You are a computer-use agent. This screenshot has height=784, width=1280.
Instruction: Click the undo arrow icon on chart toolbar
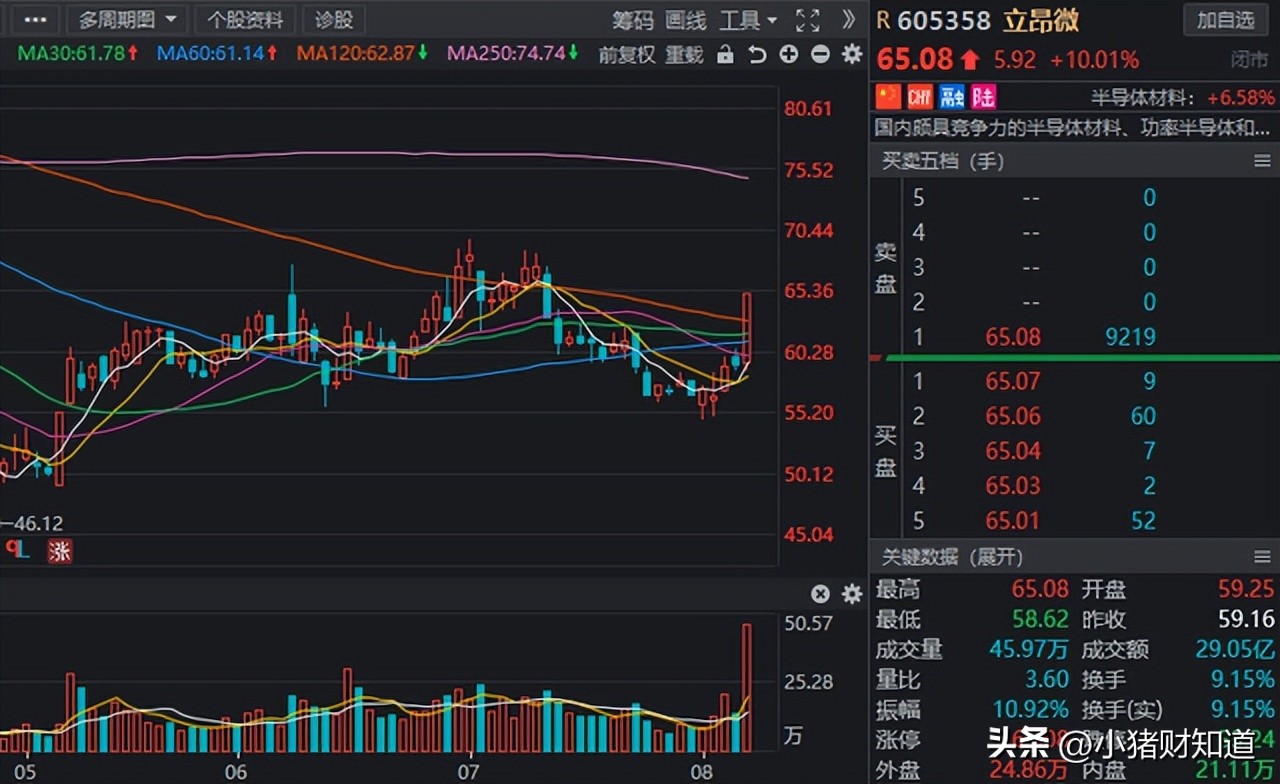click(757, 55)
